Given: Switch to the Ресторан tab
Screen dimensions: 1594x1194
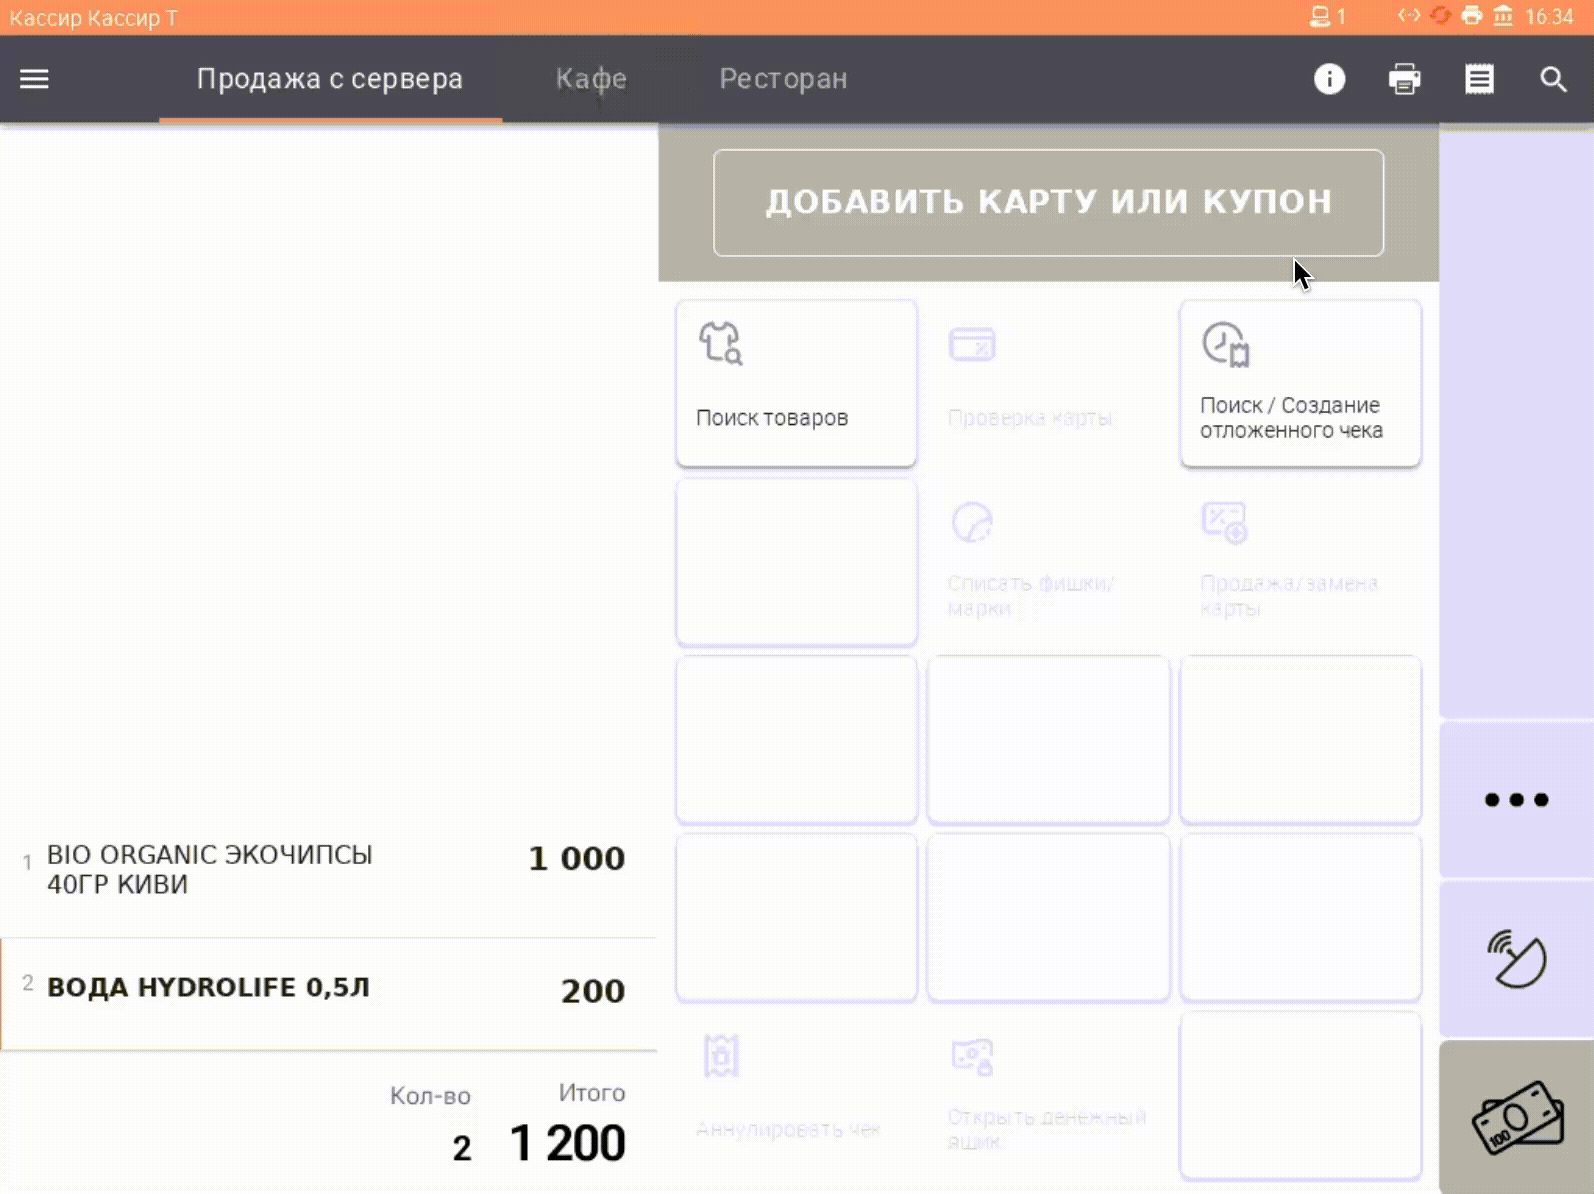Looking at the screenshot, I should (783, 79).
